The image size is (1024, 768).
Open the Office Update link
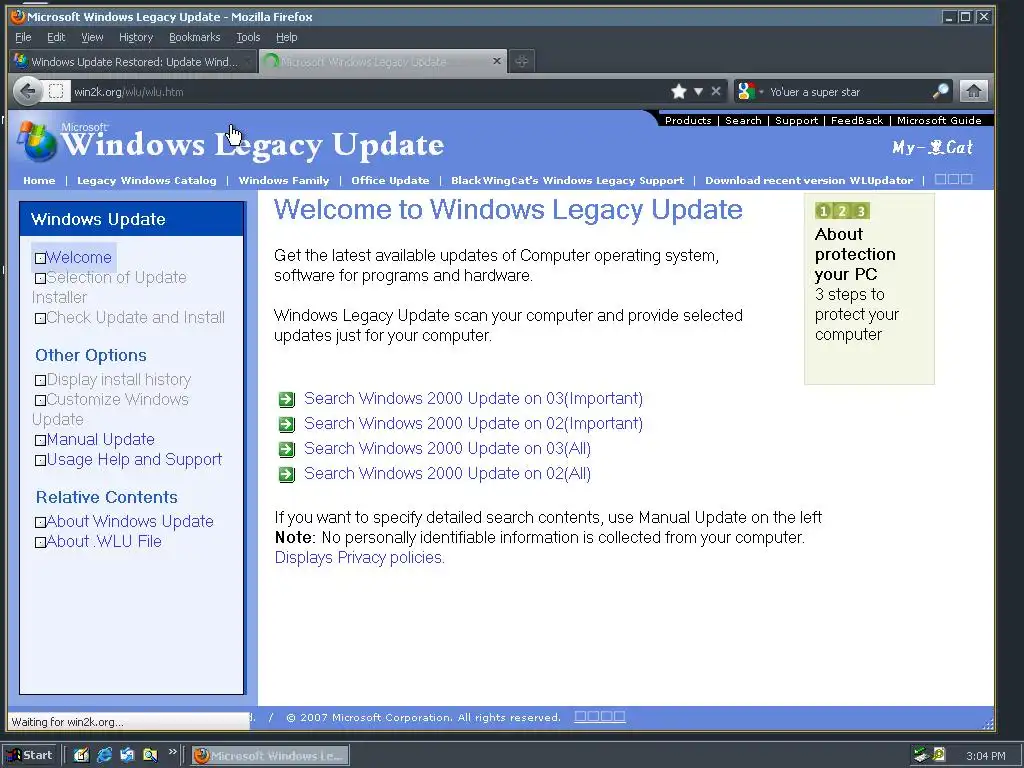[390, 180]
